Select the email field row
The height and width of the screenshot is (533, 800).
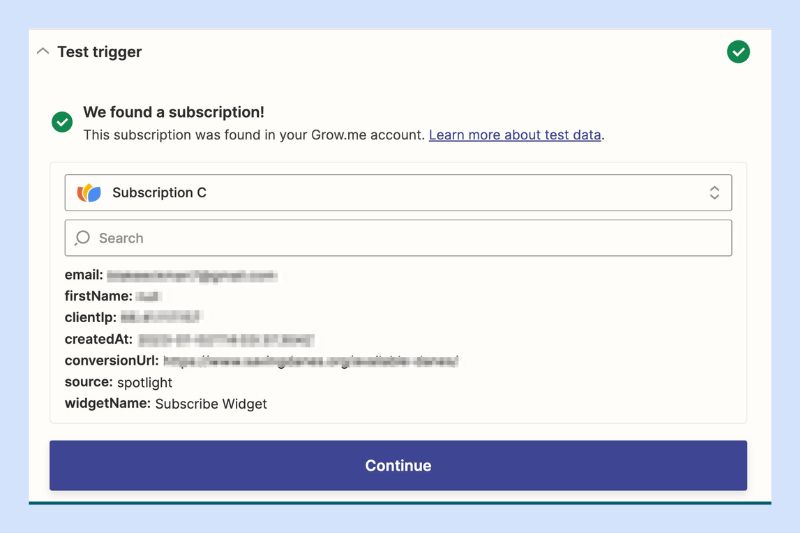tap(171, 275)
